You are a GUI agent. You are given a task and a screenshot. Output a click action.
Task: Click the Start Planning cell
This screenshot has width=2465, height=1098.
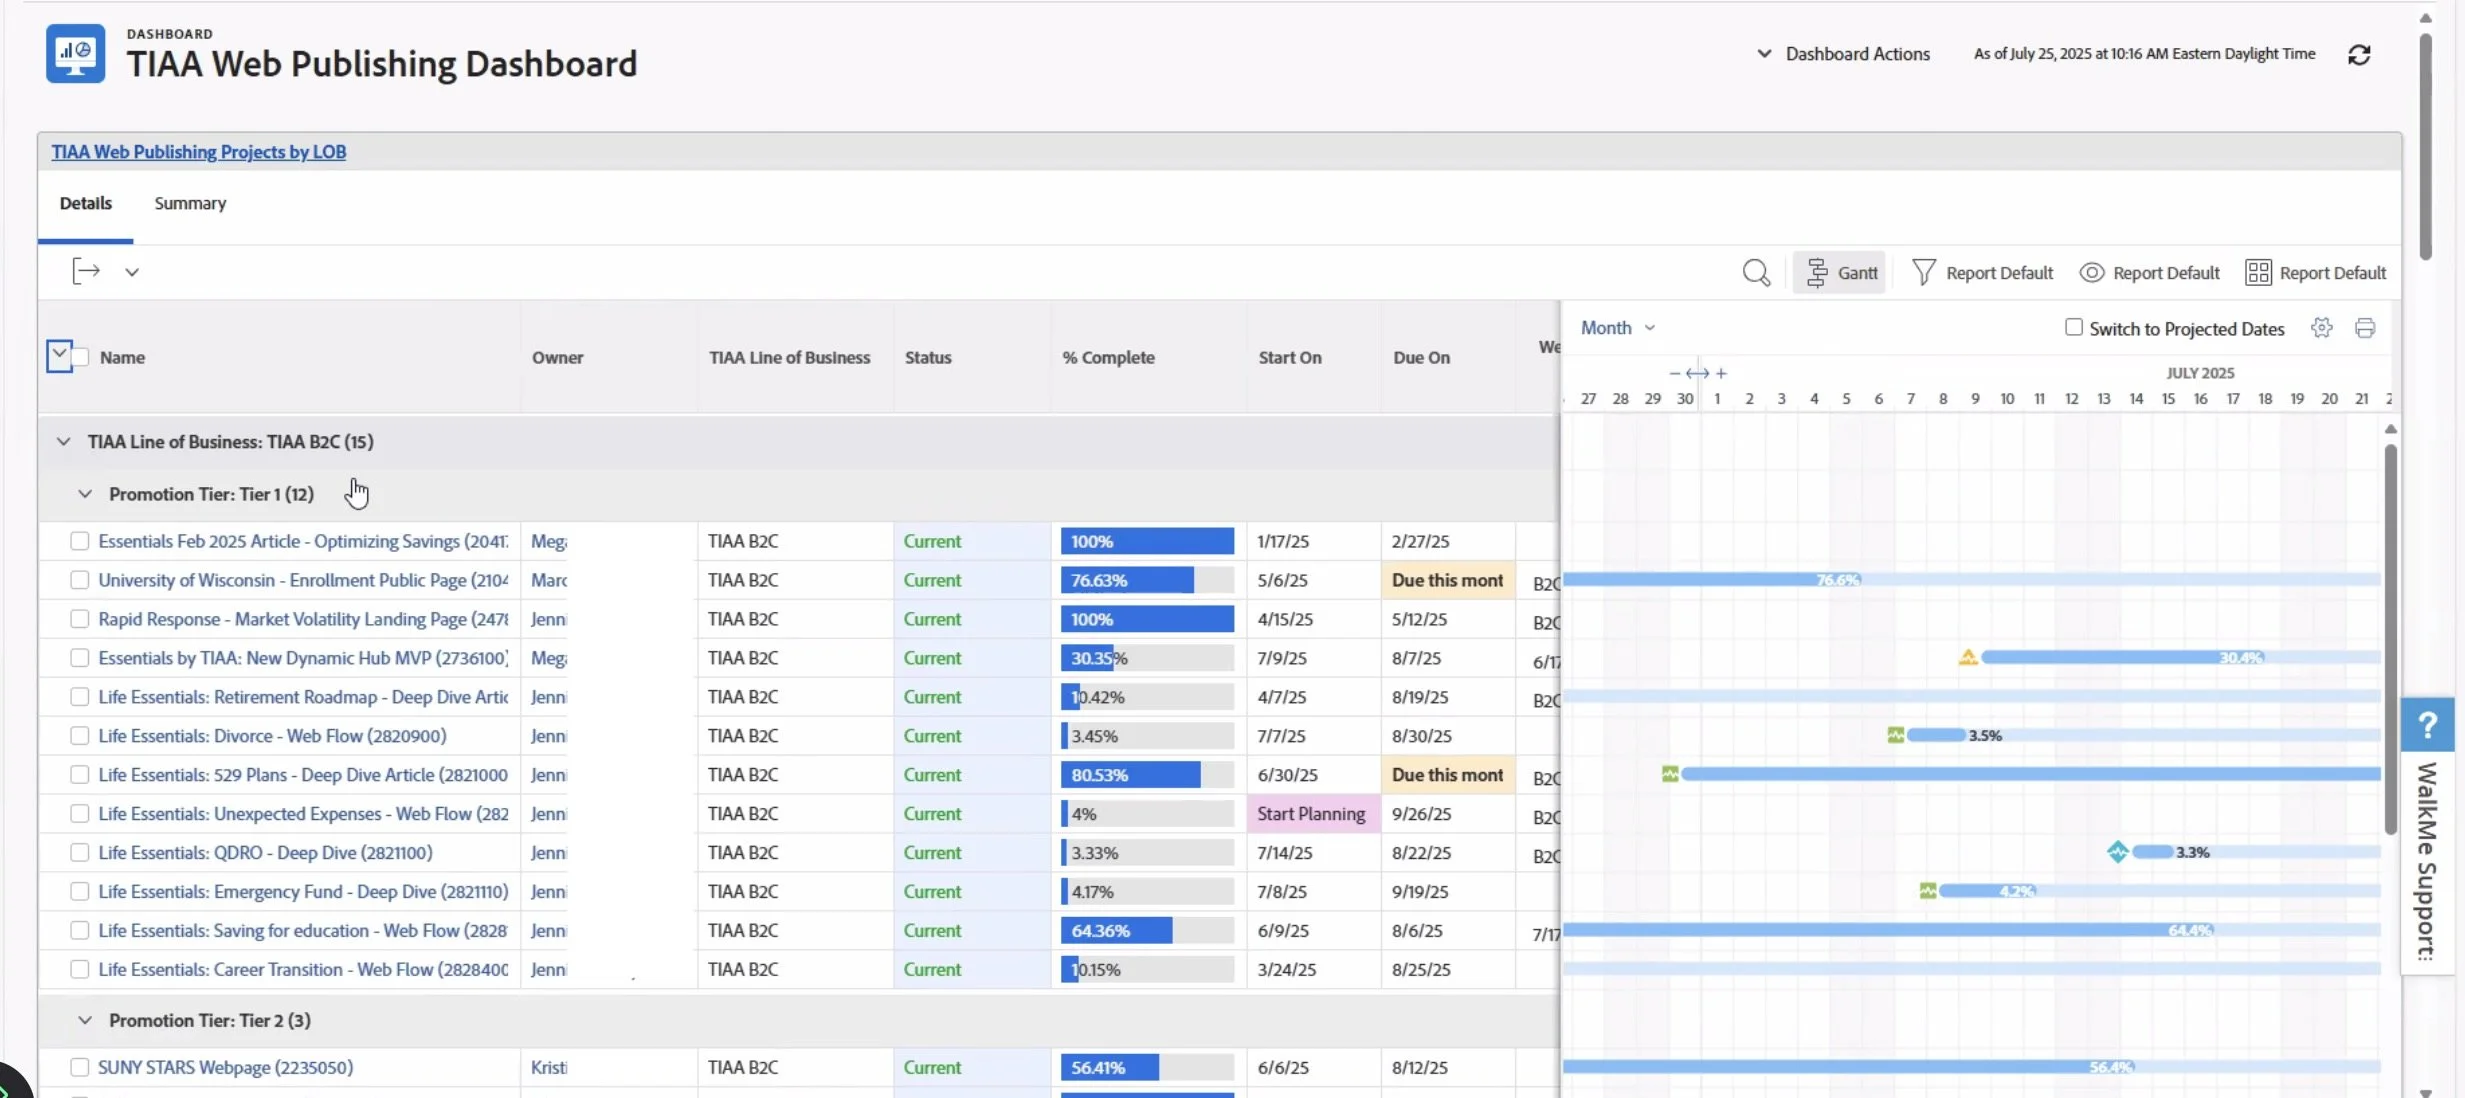(1313, 814)
